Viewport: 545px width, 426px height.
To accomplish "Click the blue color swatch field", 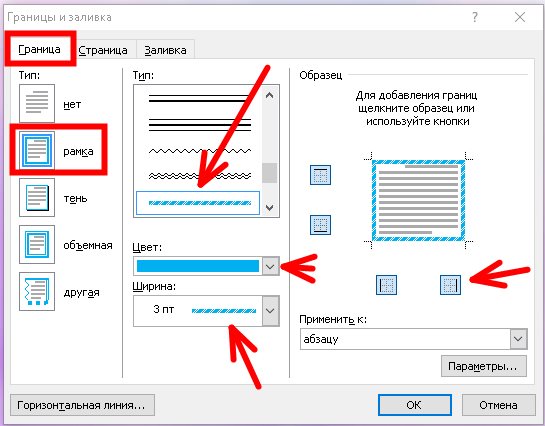I will click(198, 266).
